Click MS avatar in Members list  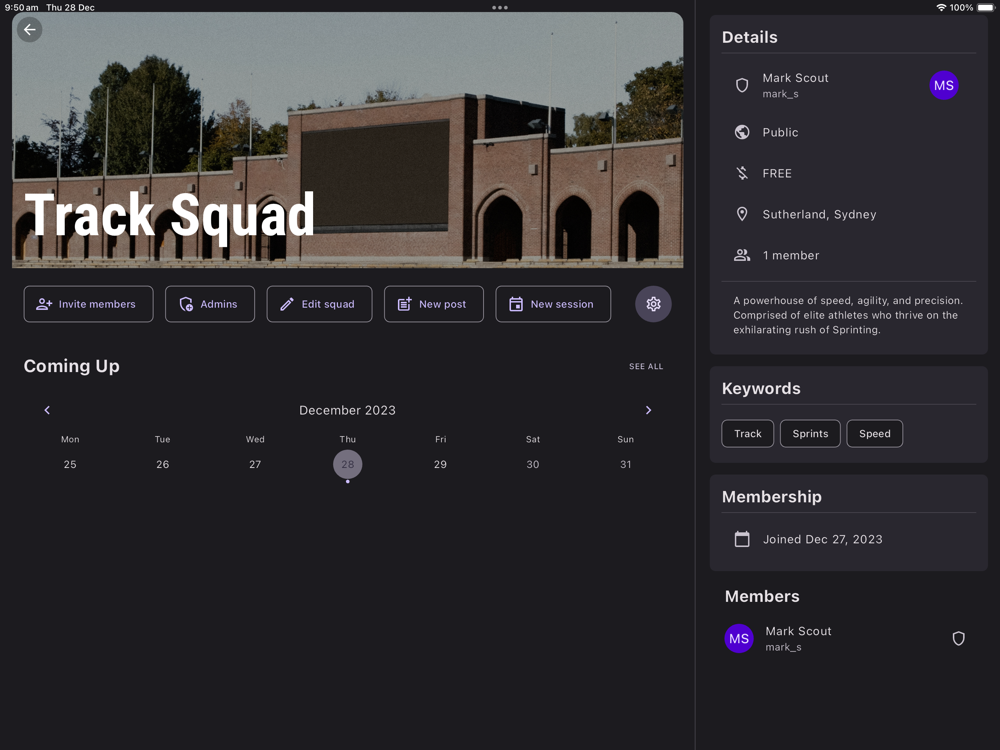point(739,638)
